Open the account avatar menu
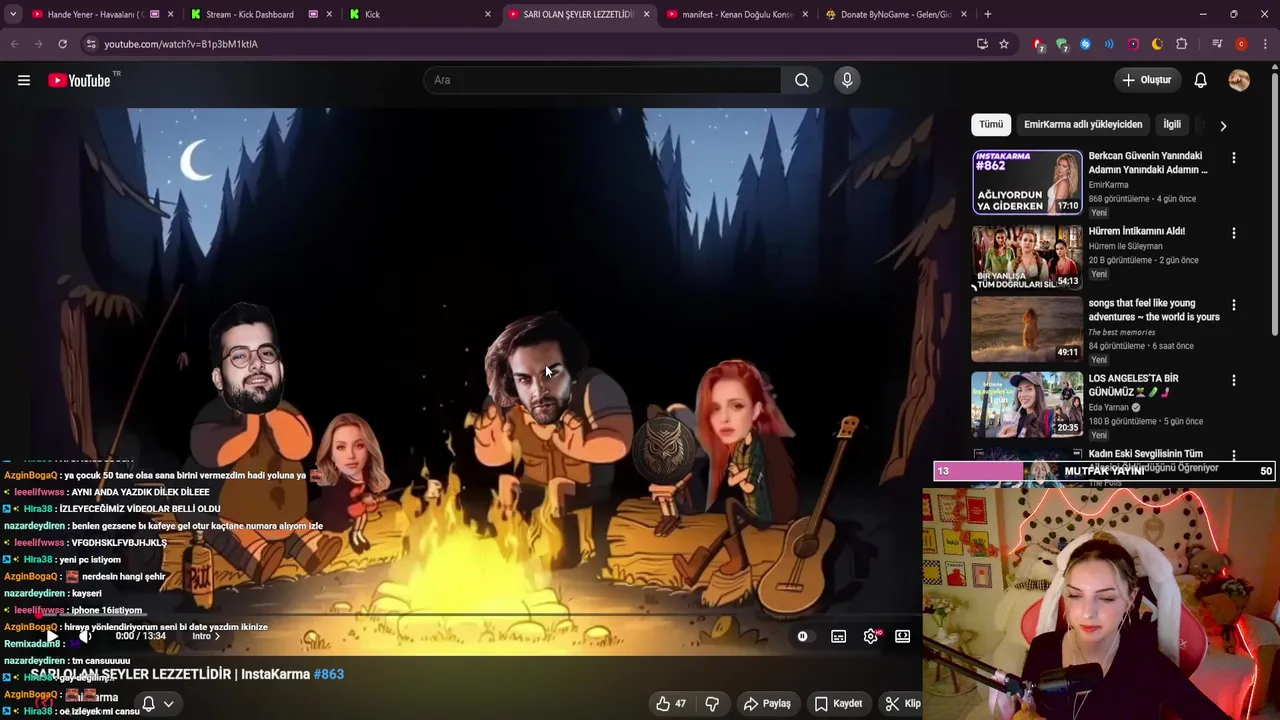The height and width of the screenshot is (720, 1280). point(1239,80)
